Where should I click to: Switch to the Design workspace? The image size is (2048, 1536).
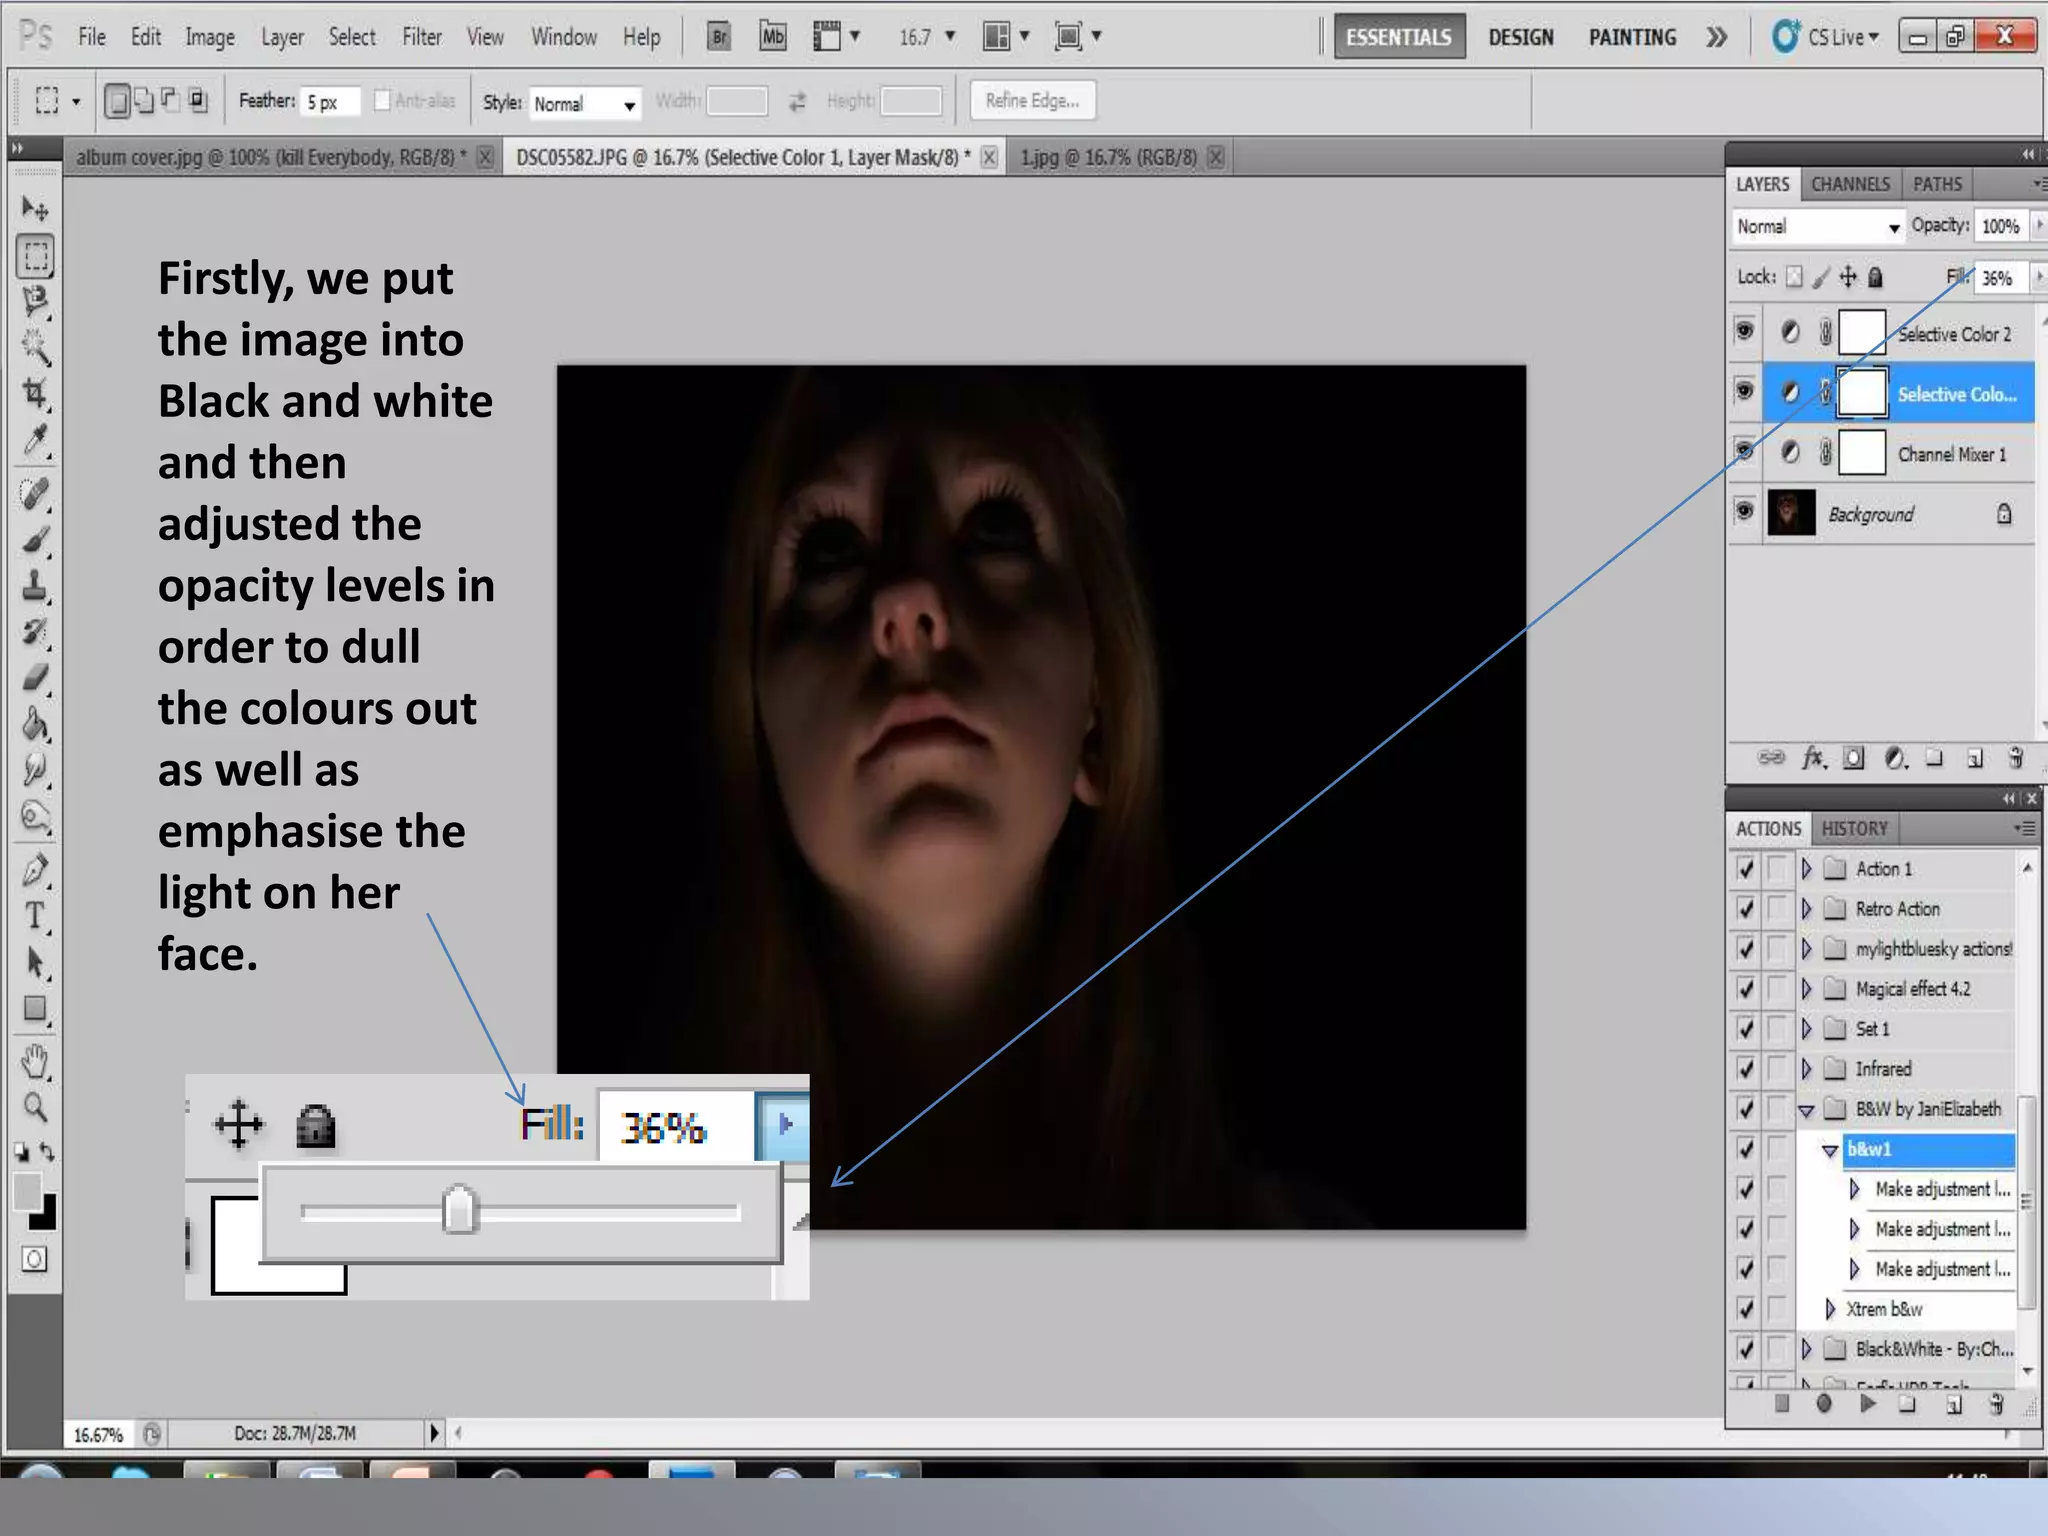[1520, 37]
